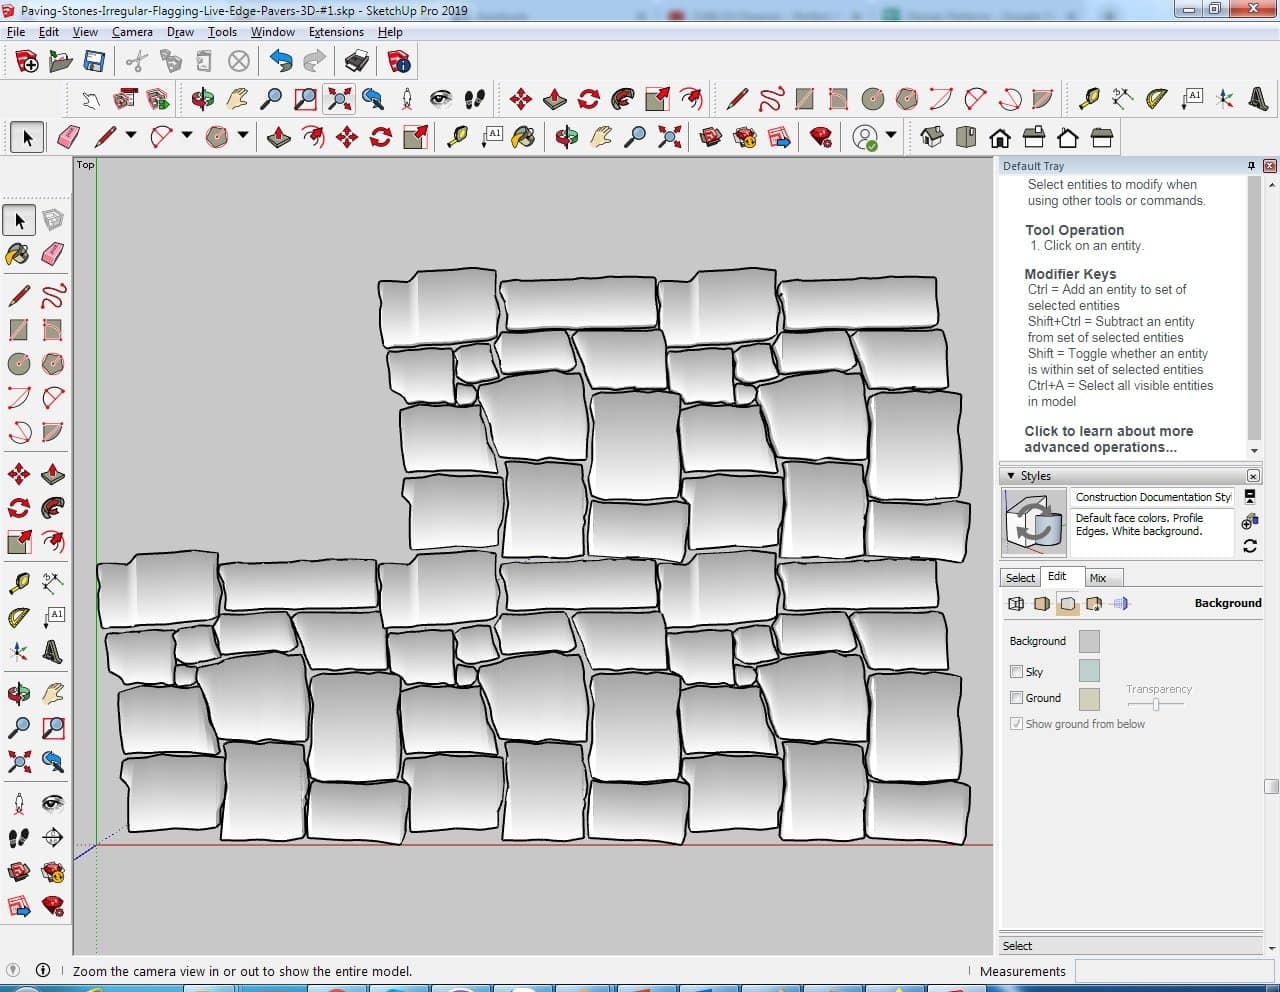
Task: Open the dropdown arrow next to the user account icon
Action: (891, 136)
